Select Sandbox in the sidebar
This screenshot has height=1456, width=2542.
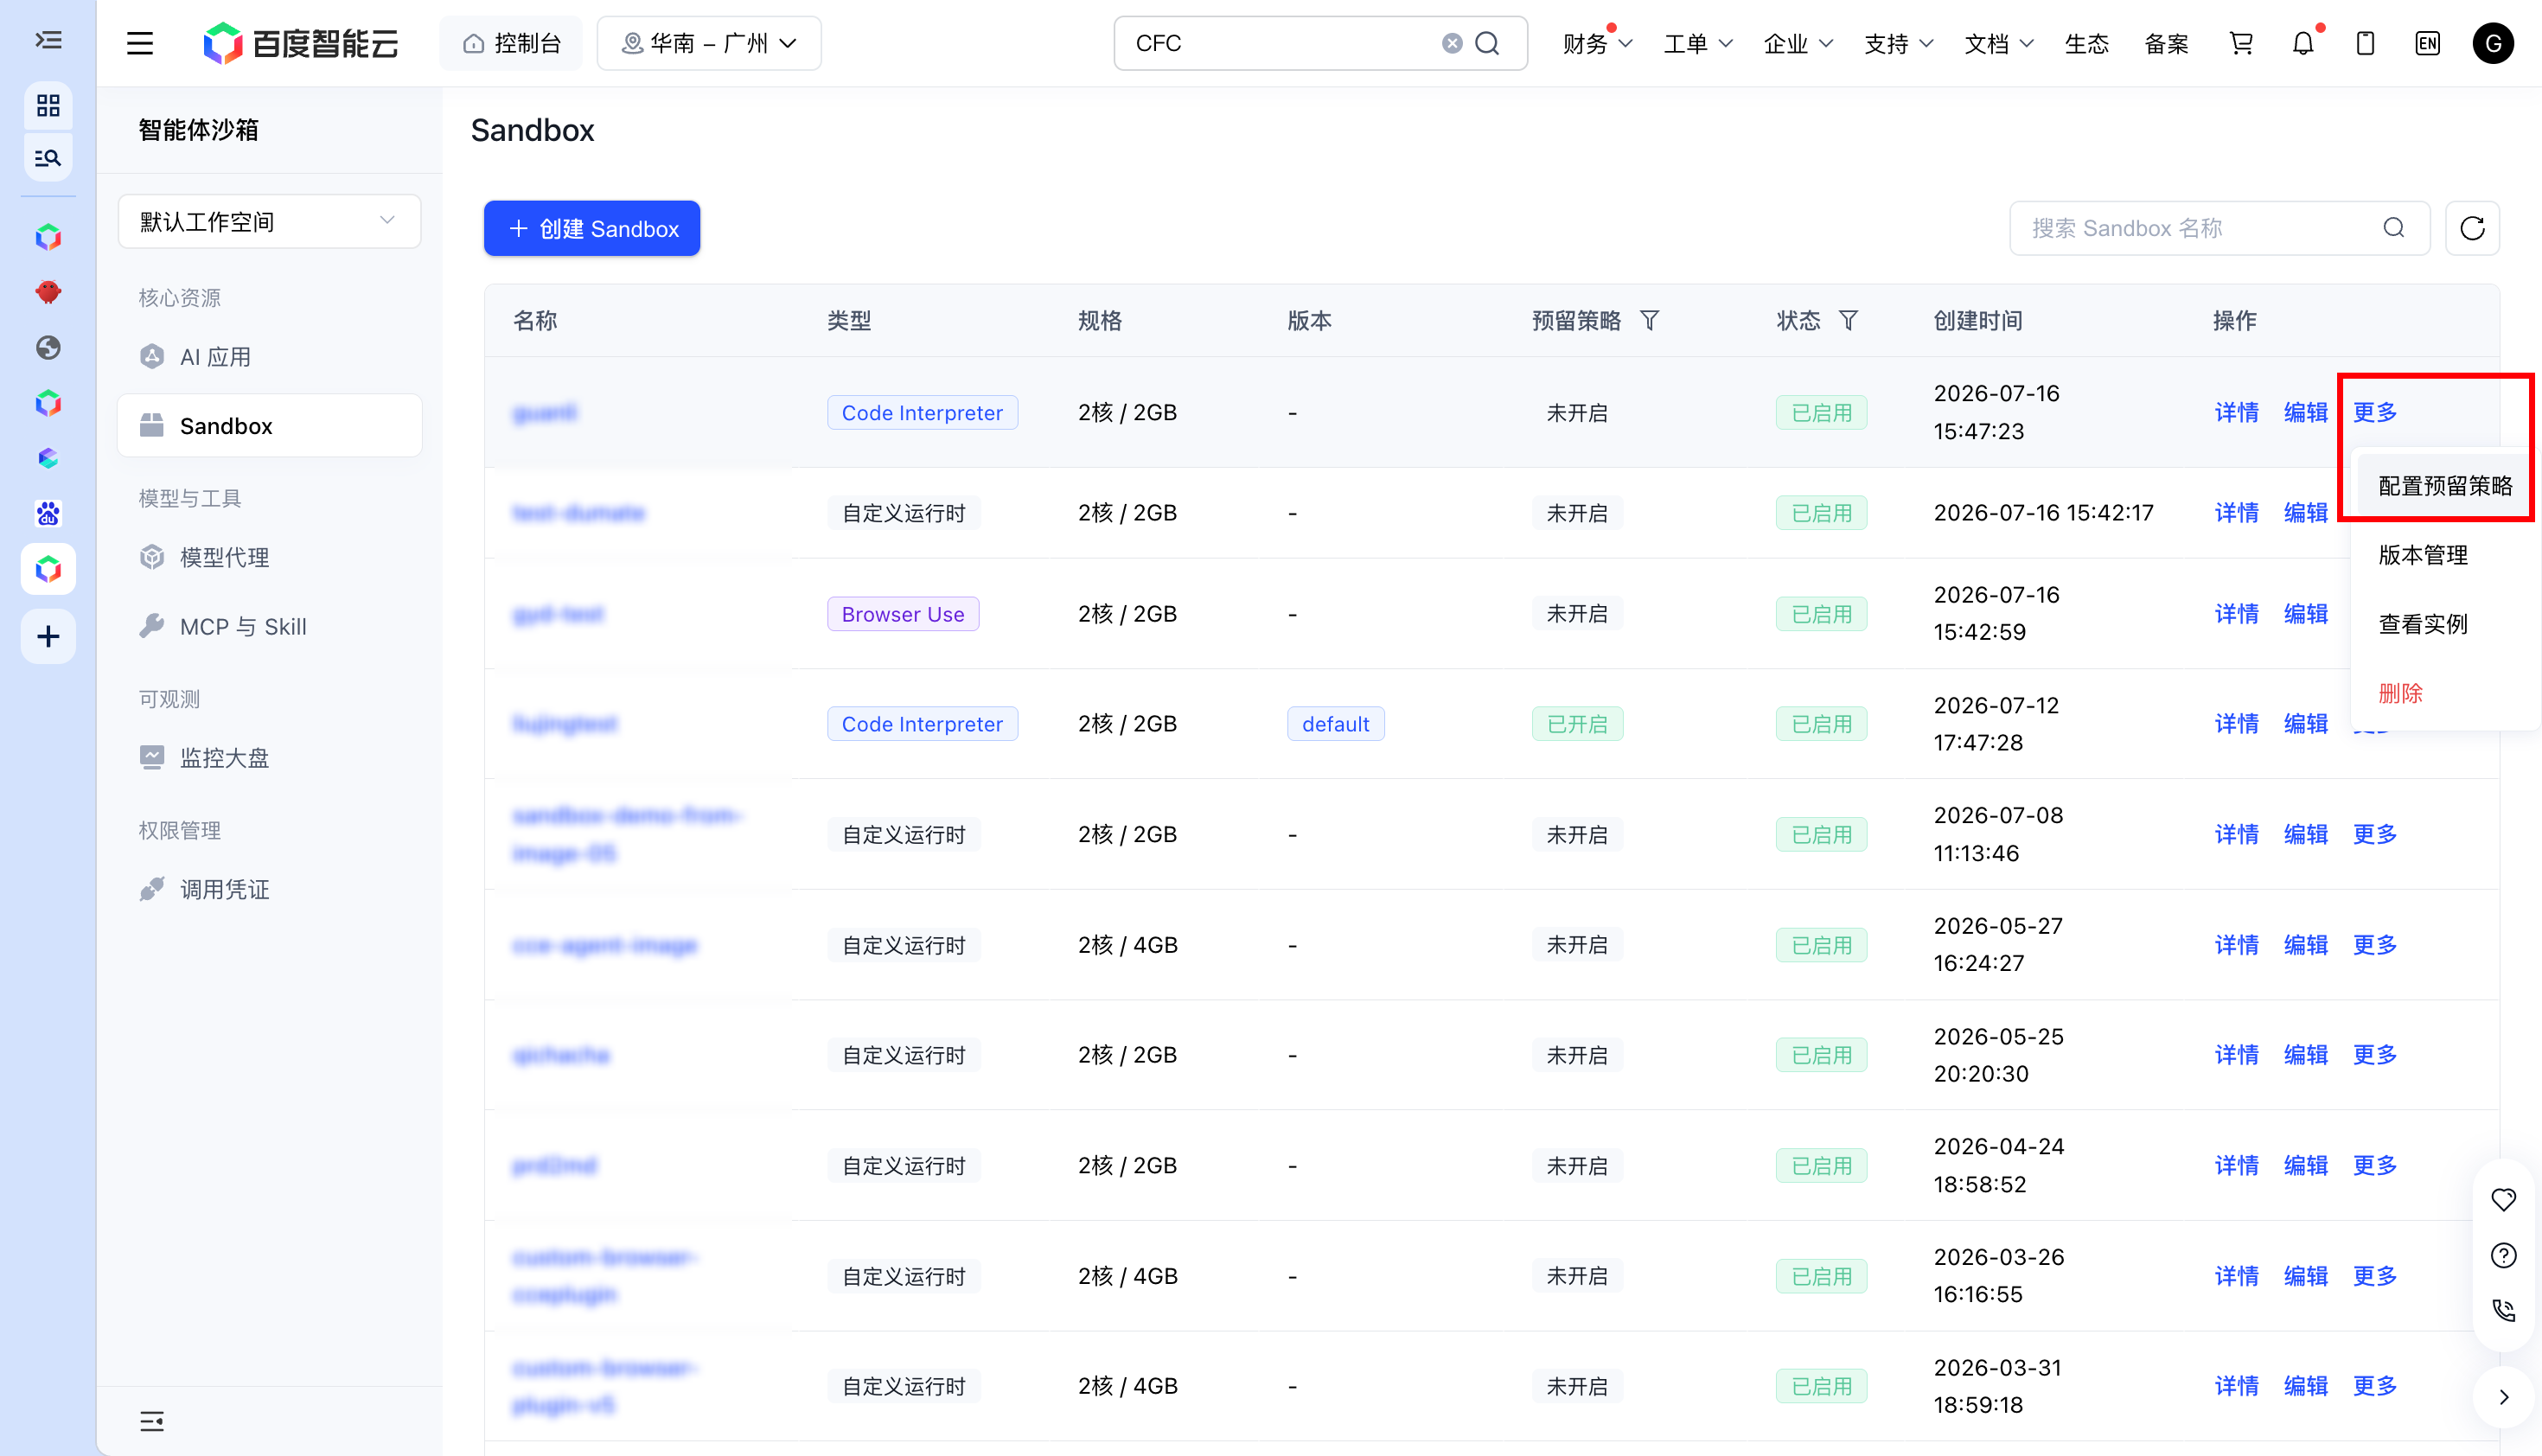(269, 426)
